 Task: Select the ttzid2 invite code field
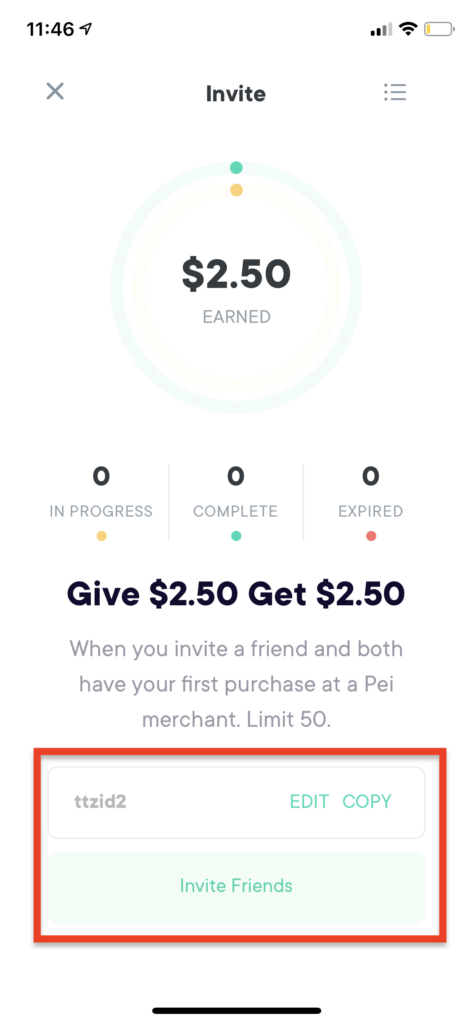coord(236,802)
